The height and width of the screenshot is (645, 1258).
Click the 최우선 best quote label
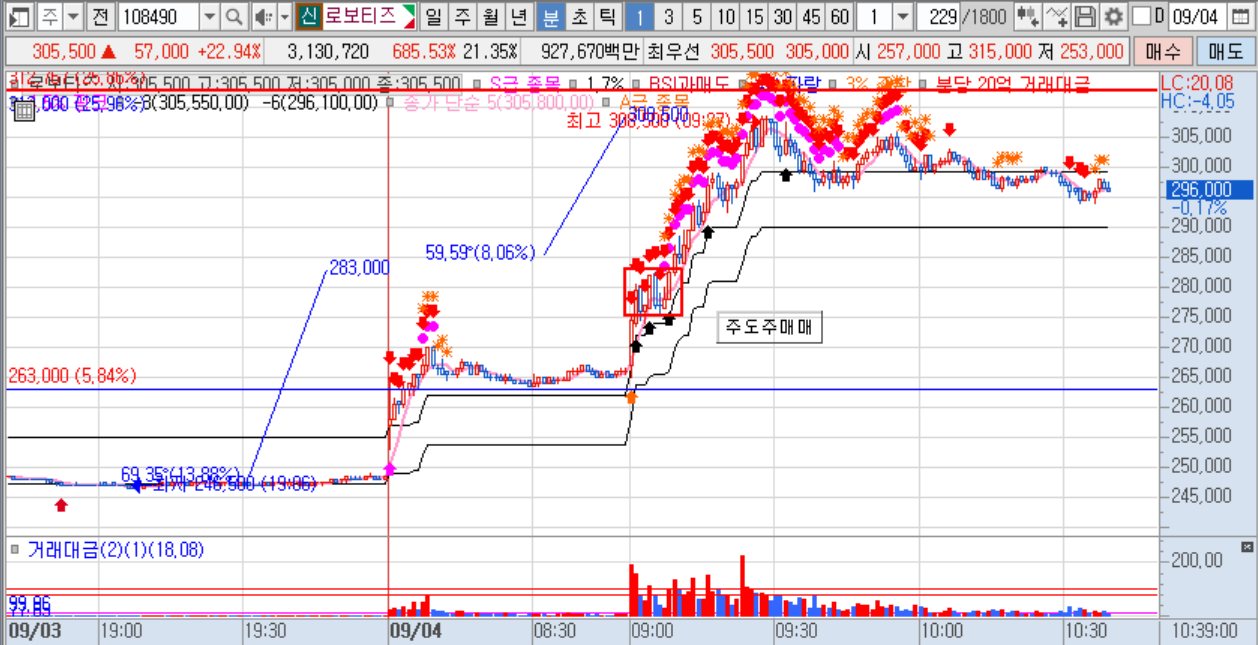pyautogui.click(x=674, y=52)
